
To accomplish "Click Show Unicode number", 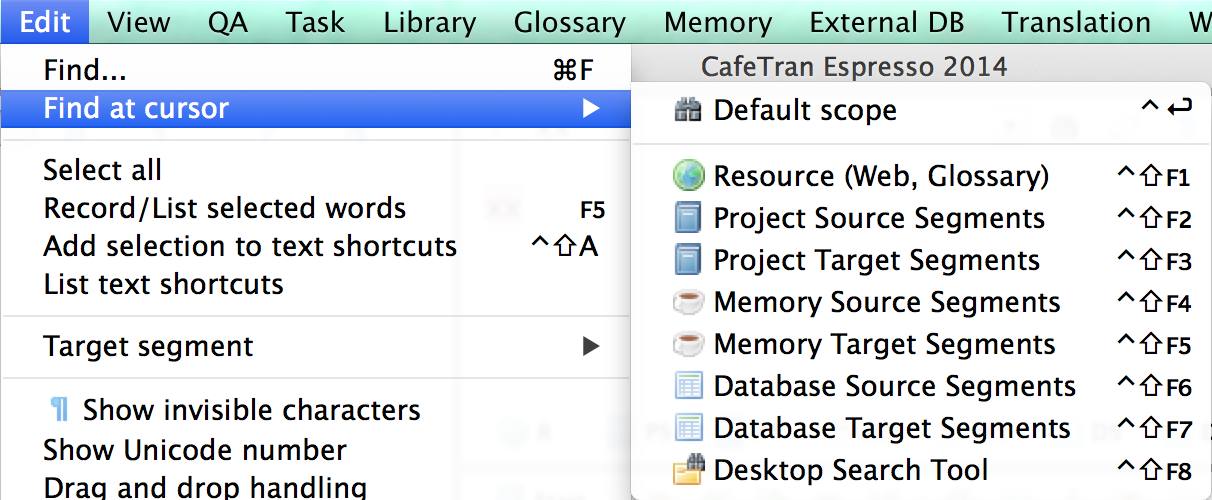I will (x=195, y=450).
